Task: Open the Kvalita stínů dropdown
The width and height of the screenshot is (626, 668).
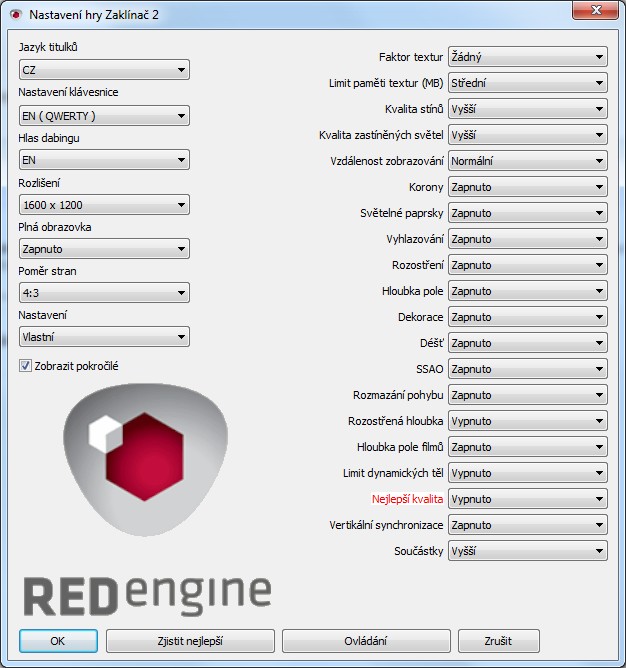Action: 528,109
